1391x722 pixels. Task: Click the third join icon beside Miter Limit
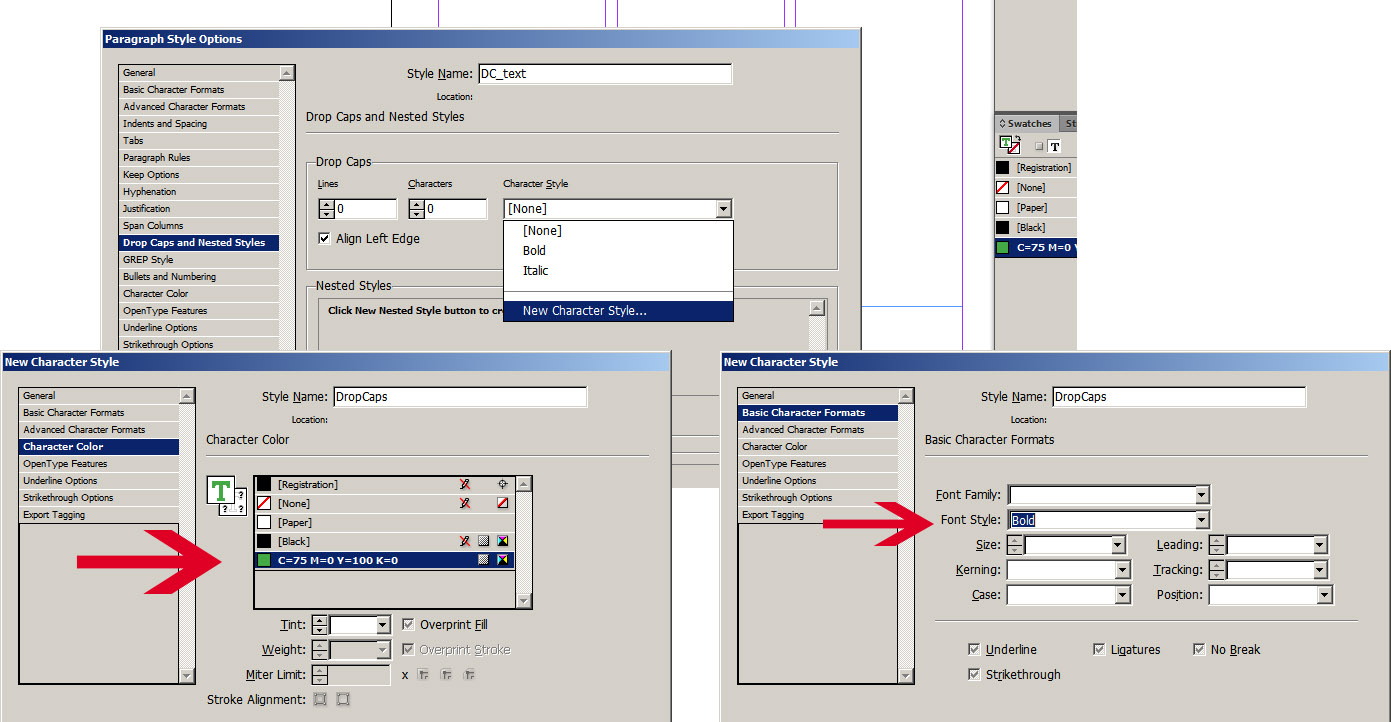click(x=467, y=675)
